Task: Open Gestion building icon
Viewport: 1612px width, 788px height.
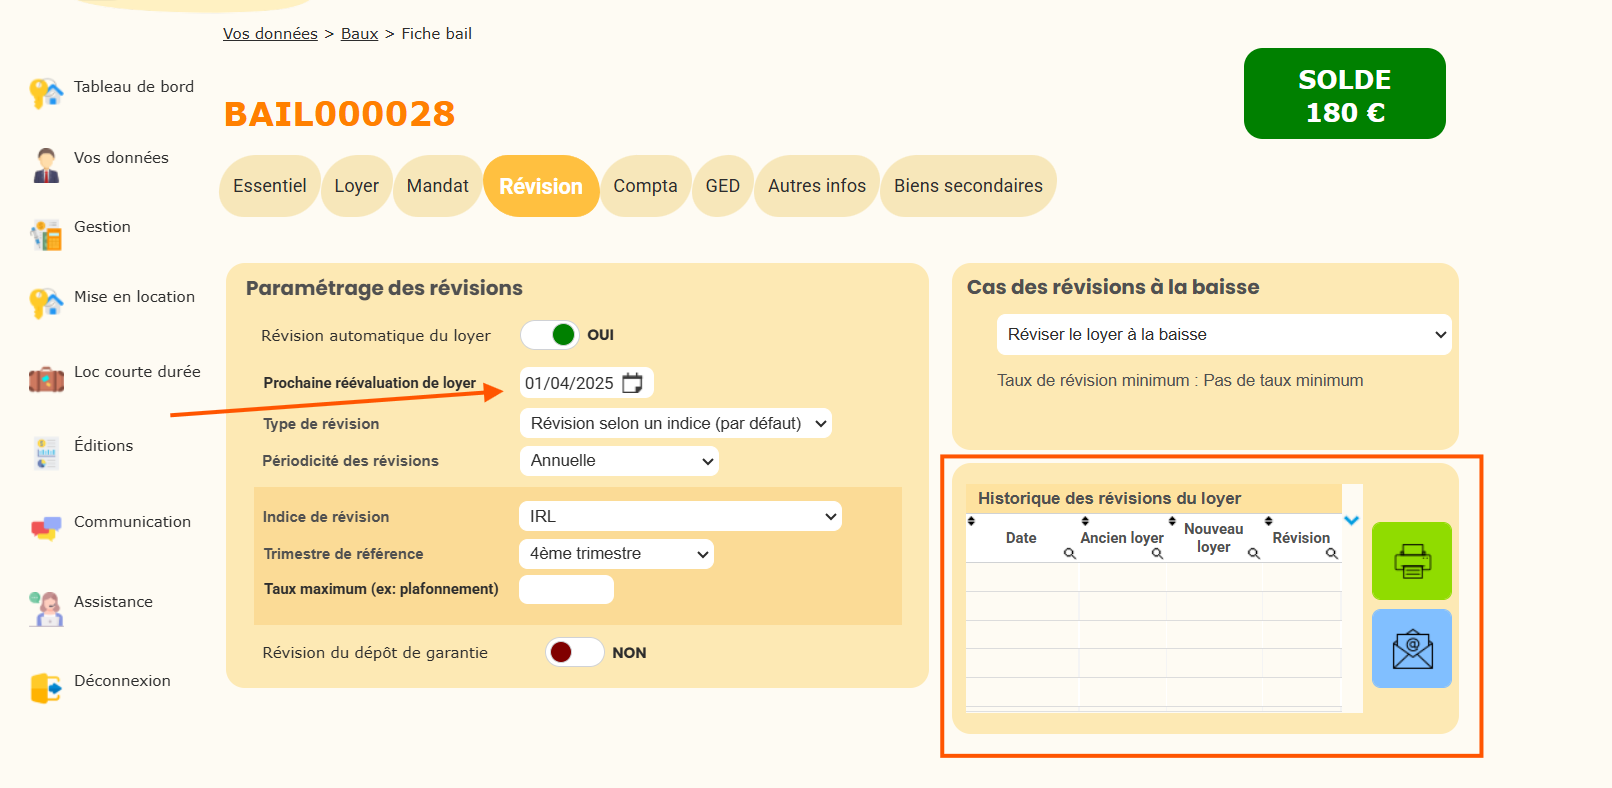Action: [46, 235]
